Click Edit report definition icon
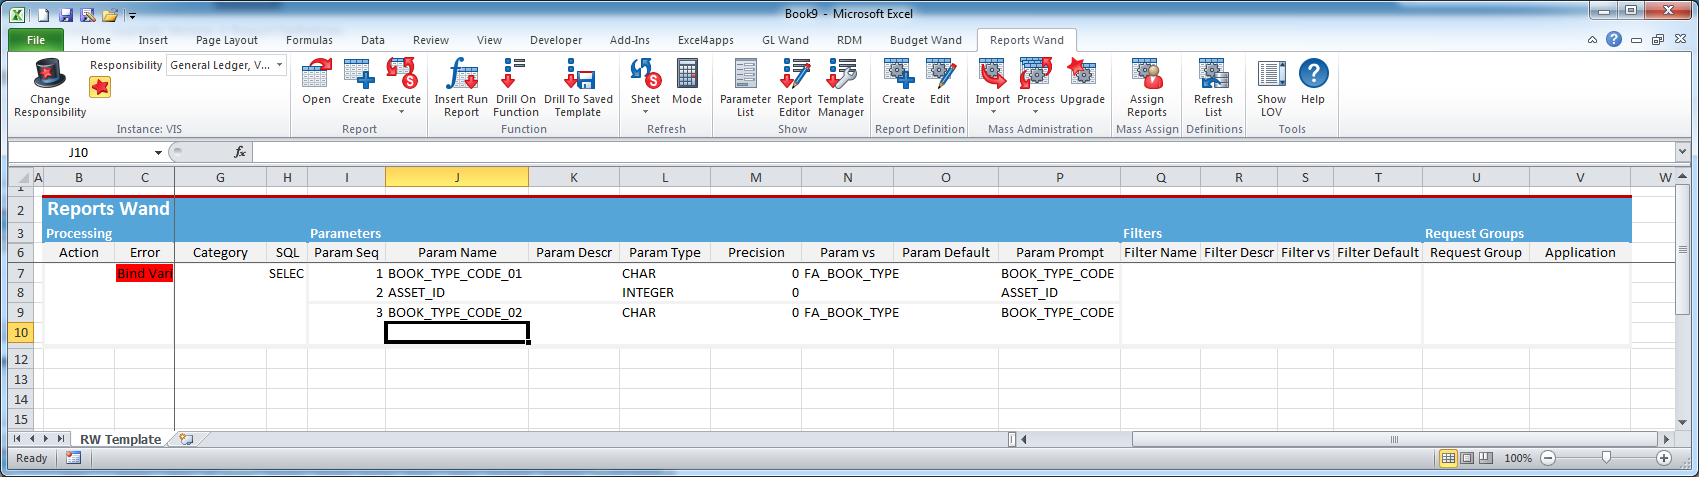1699x477 pixels. coord(940,74)
